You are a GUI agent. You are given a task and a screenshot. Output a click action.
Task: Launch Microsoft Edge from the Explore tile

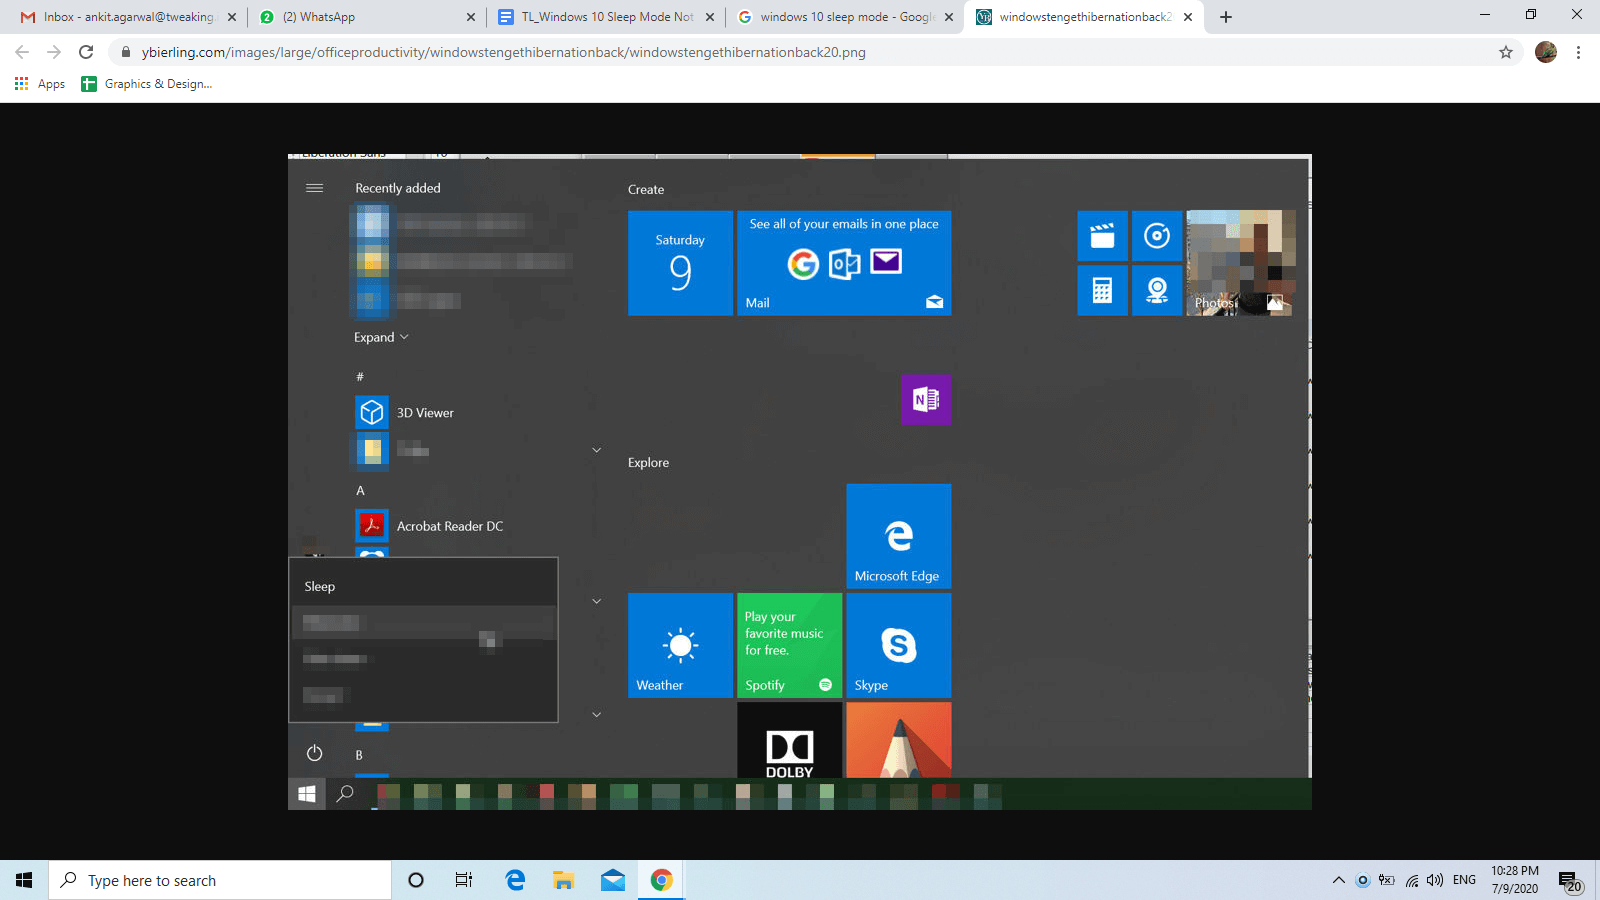pos(897,536)
